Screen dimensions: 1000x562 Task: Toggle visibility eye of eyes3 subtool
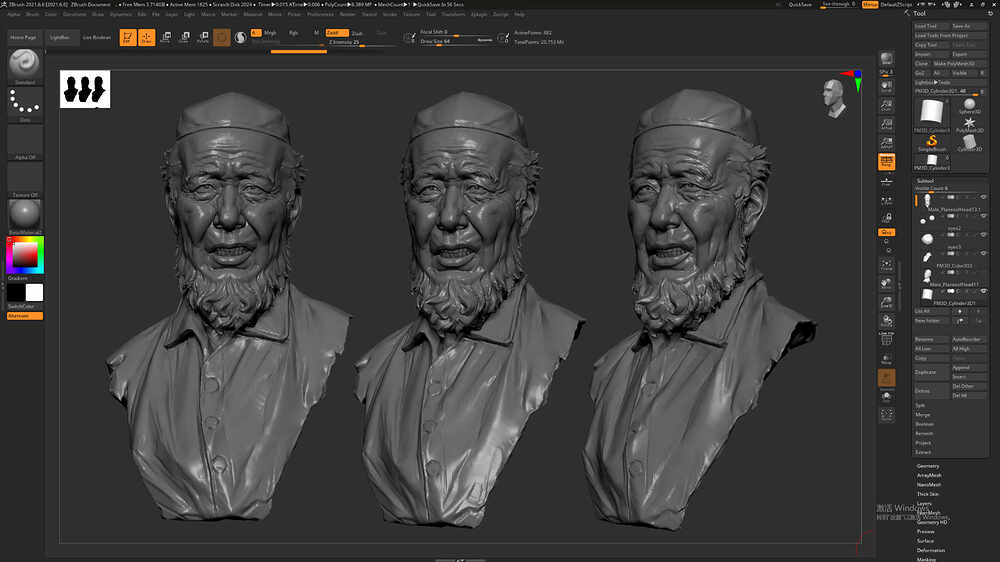(x=983, y=235)
